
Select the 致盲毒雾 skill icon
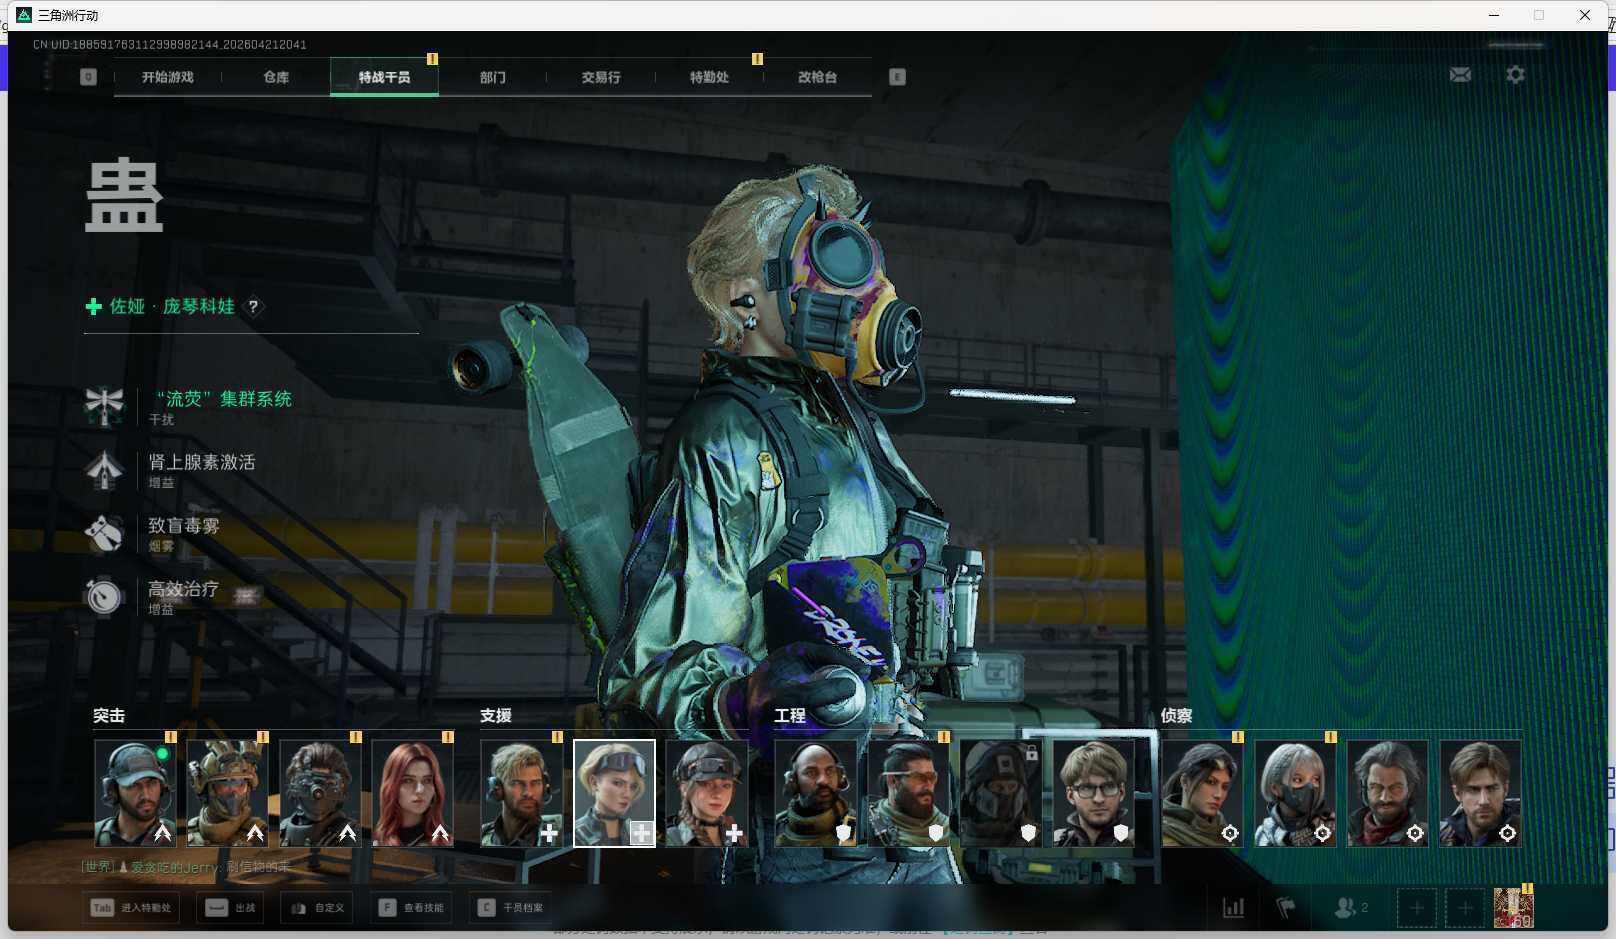(104, 533)
